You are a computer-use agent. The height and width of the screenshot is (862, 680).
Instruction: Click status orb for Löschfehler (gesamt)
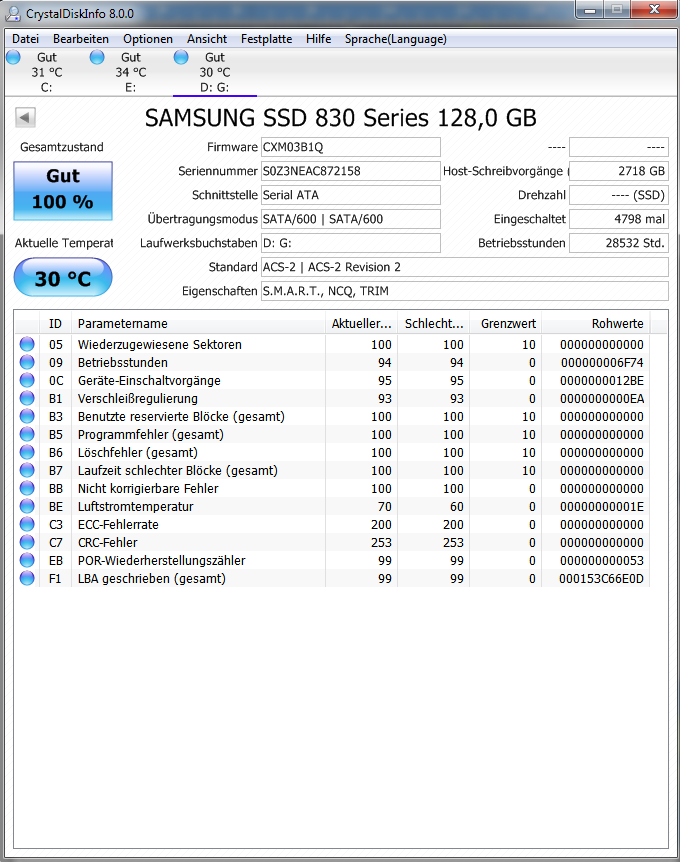[x=27, y=452]
